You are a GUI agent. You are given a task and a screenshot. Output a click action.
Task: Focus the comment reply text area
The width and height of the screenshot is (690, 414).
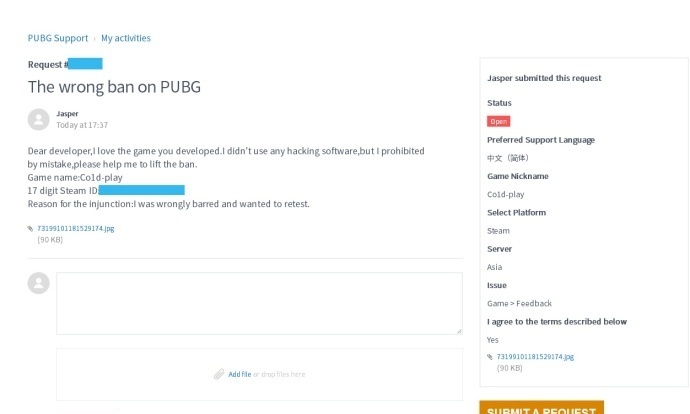click(259, 302)
